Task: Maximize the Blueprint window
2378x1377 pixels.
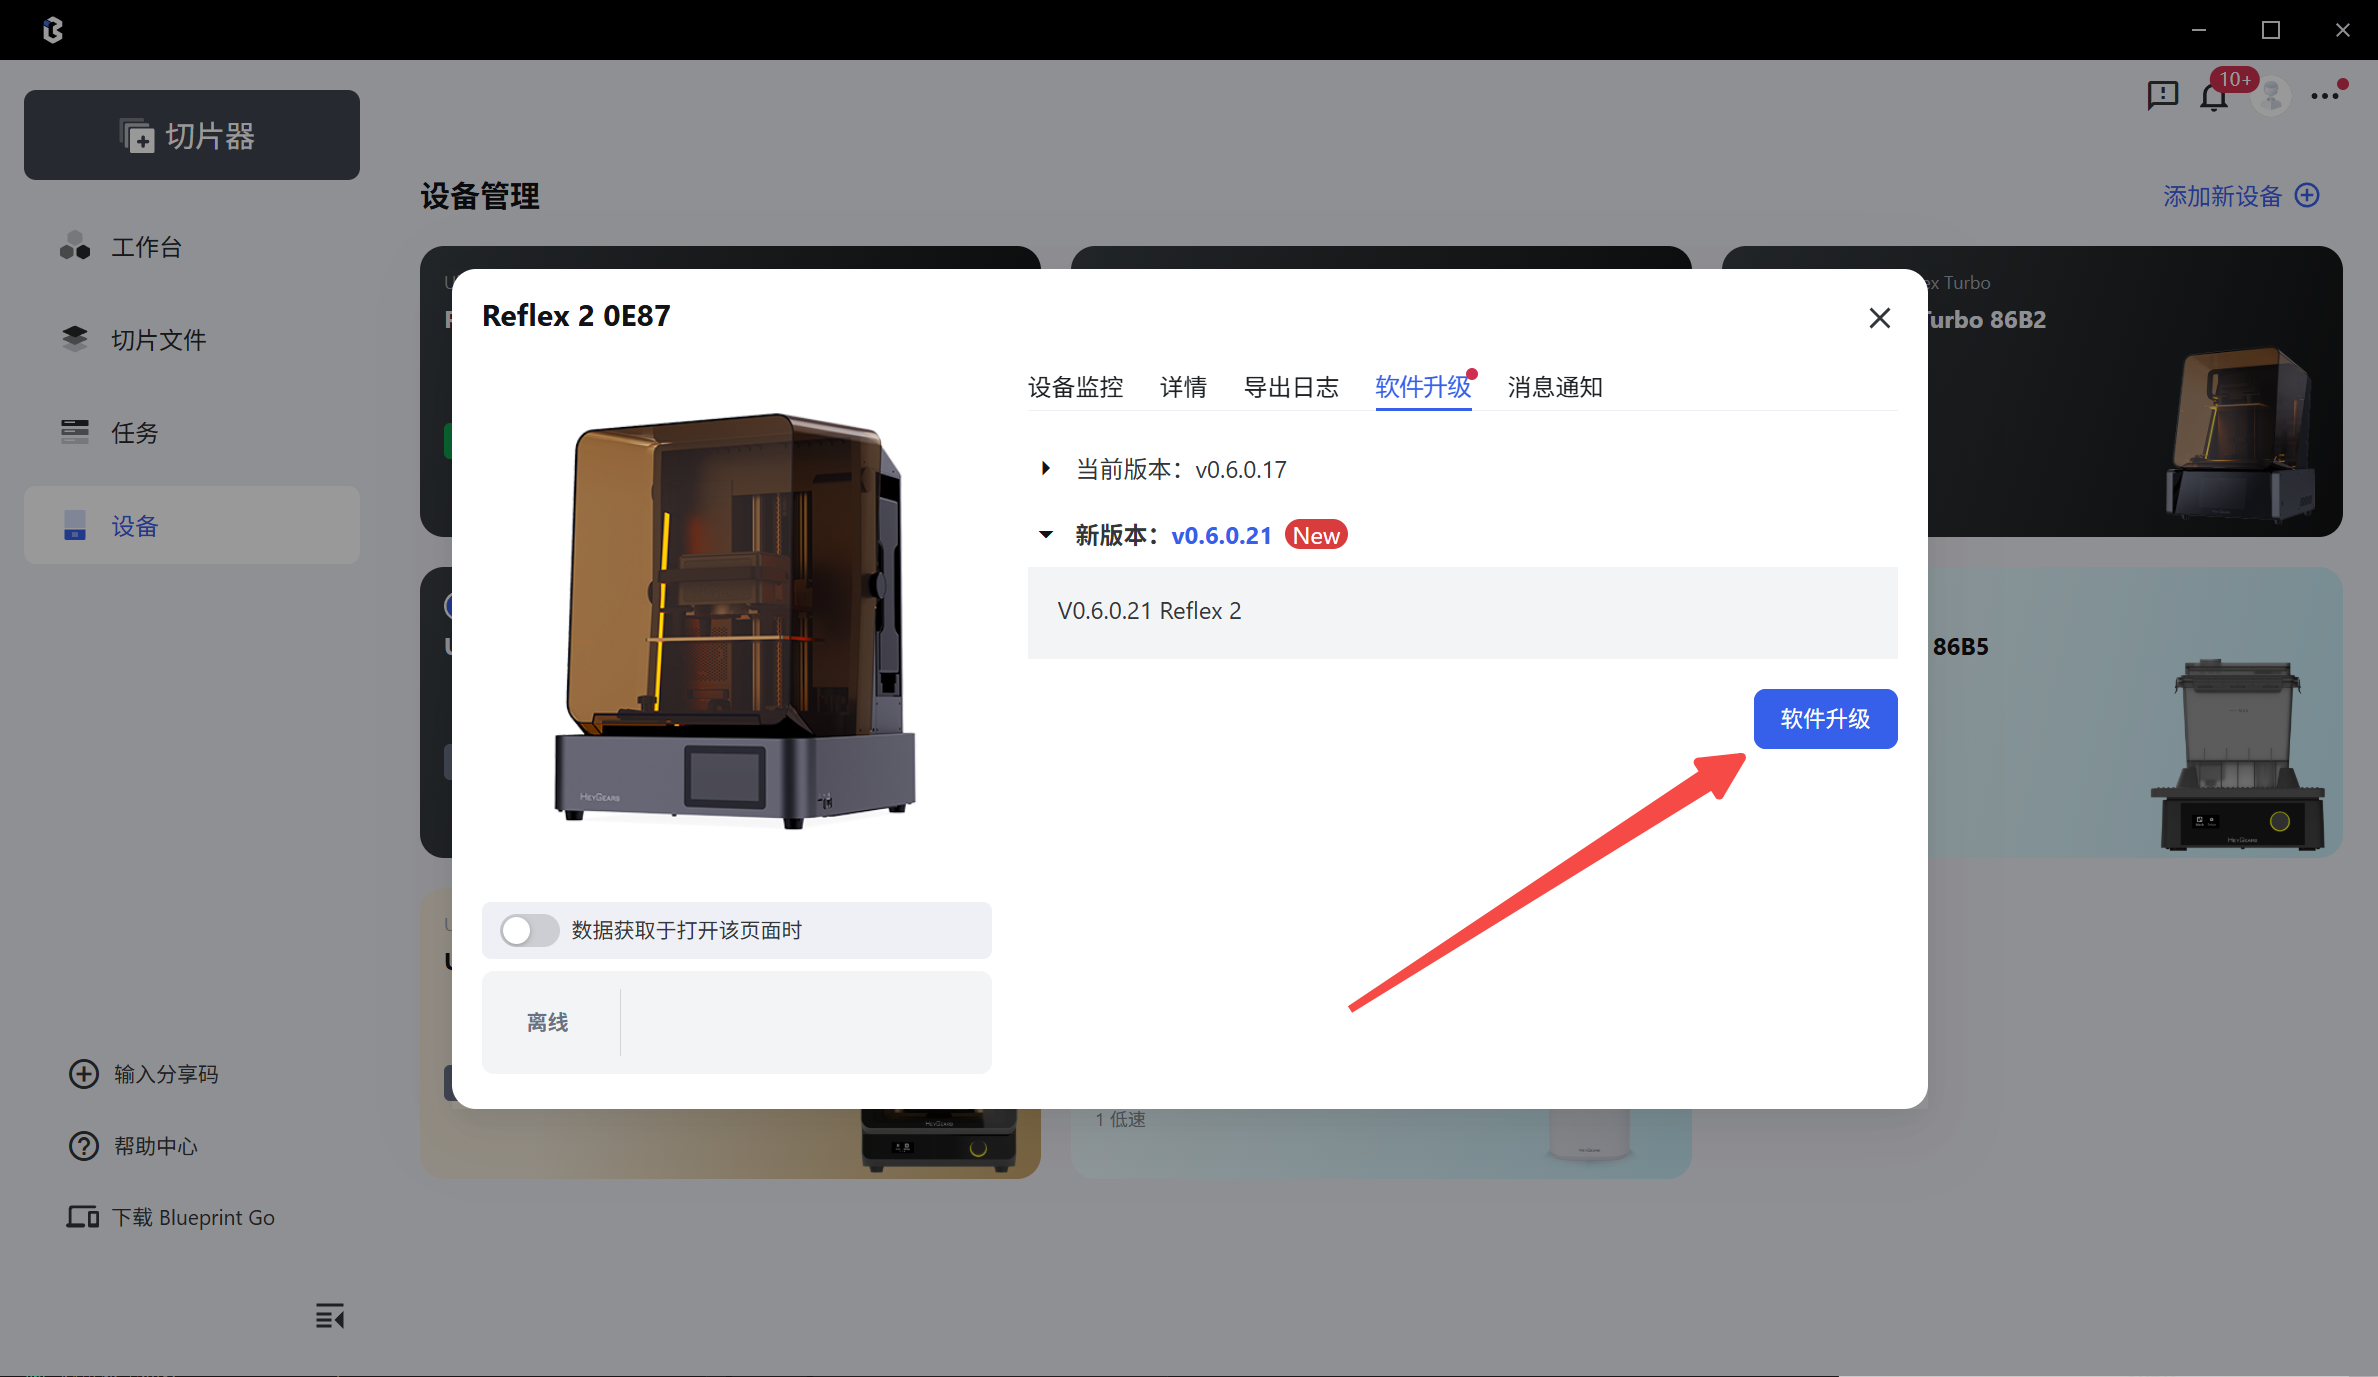Action: click(2271, 30)
